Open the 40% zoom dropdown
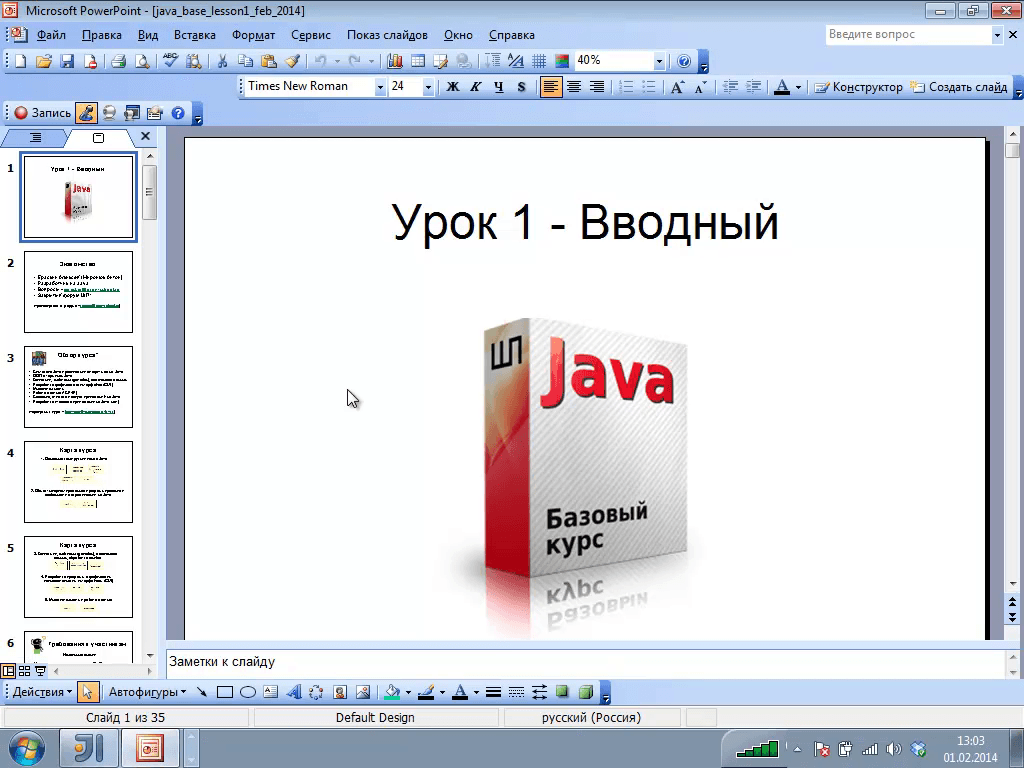This screenshot has width=1024, height=768. [659, 61]
